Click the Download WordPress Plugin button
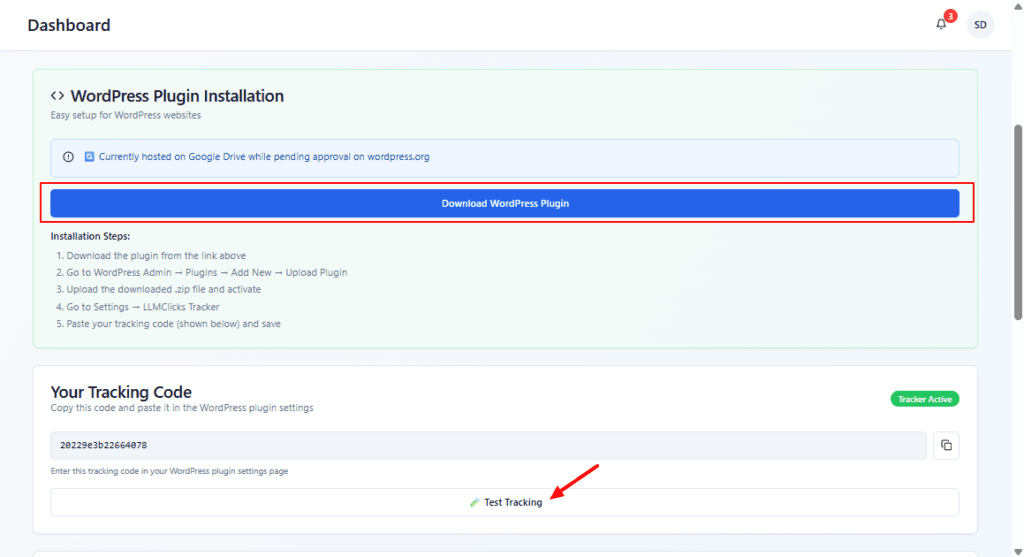This screenshot has height=557, width=1024. (505, 203)
